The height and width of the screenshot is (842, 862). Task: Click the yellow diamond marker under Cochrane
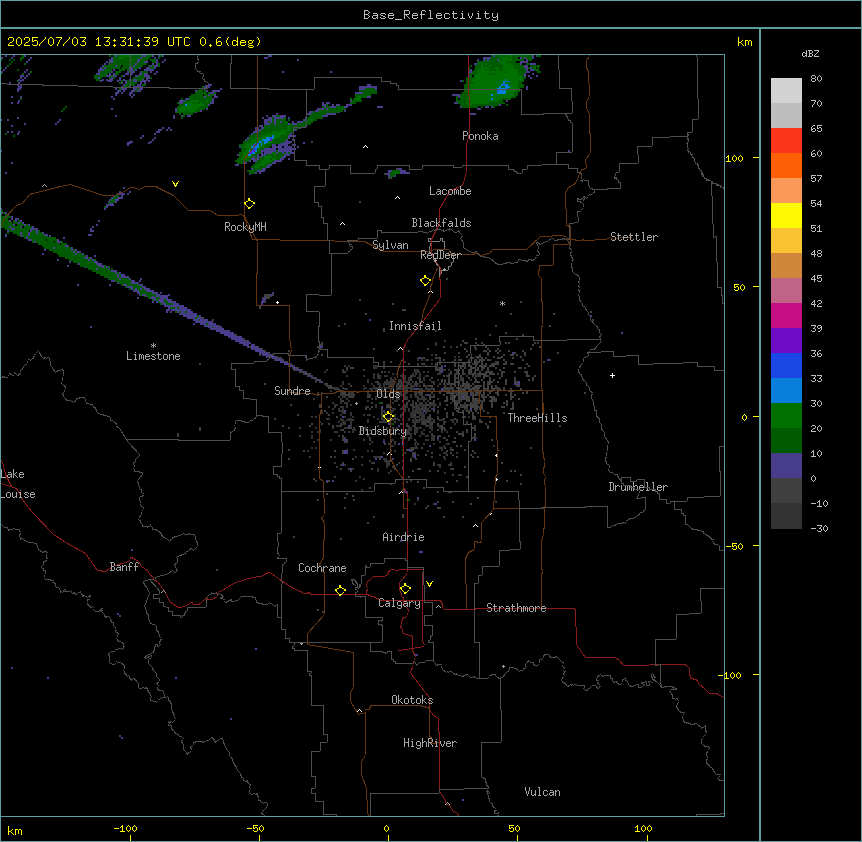(x=340, y=590)
